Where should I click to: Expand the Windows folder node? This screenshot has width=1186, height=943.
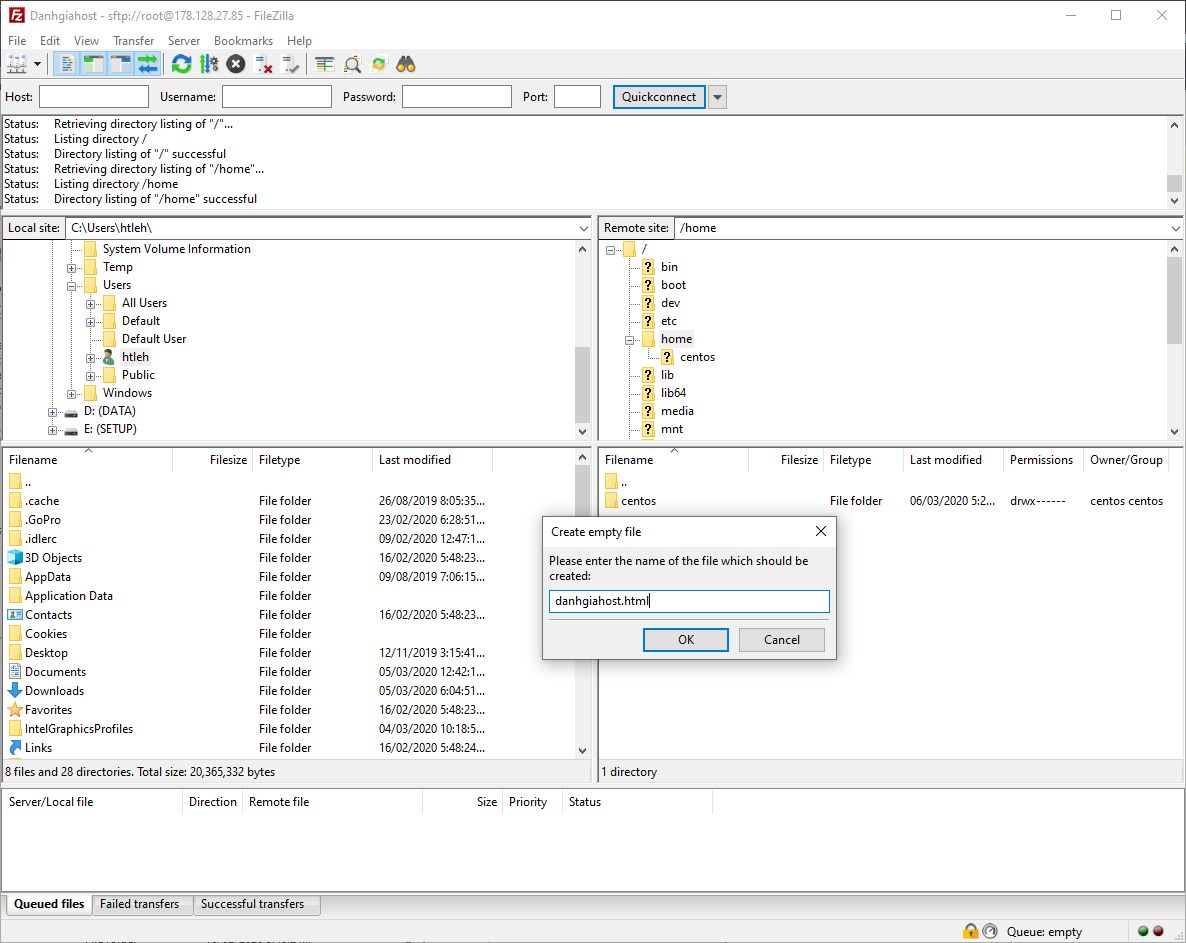pos(71,394)
